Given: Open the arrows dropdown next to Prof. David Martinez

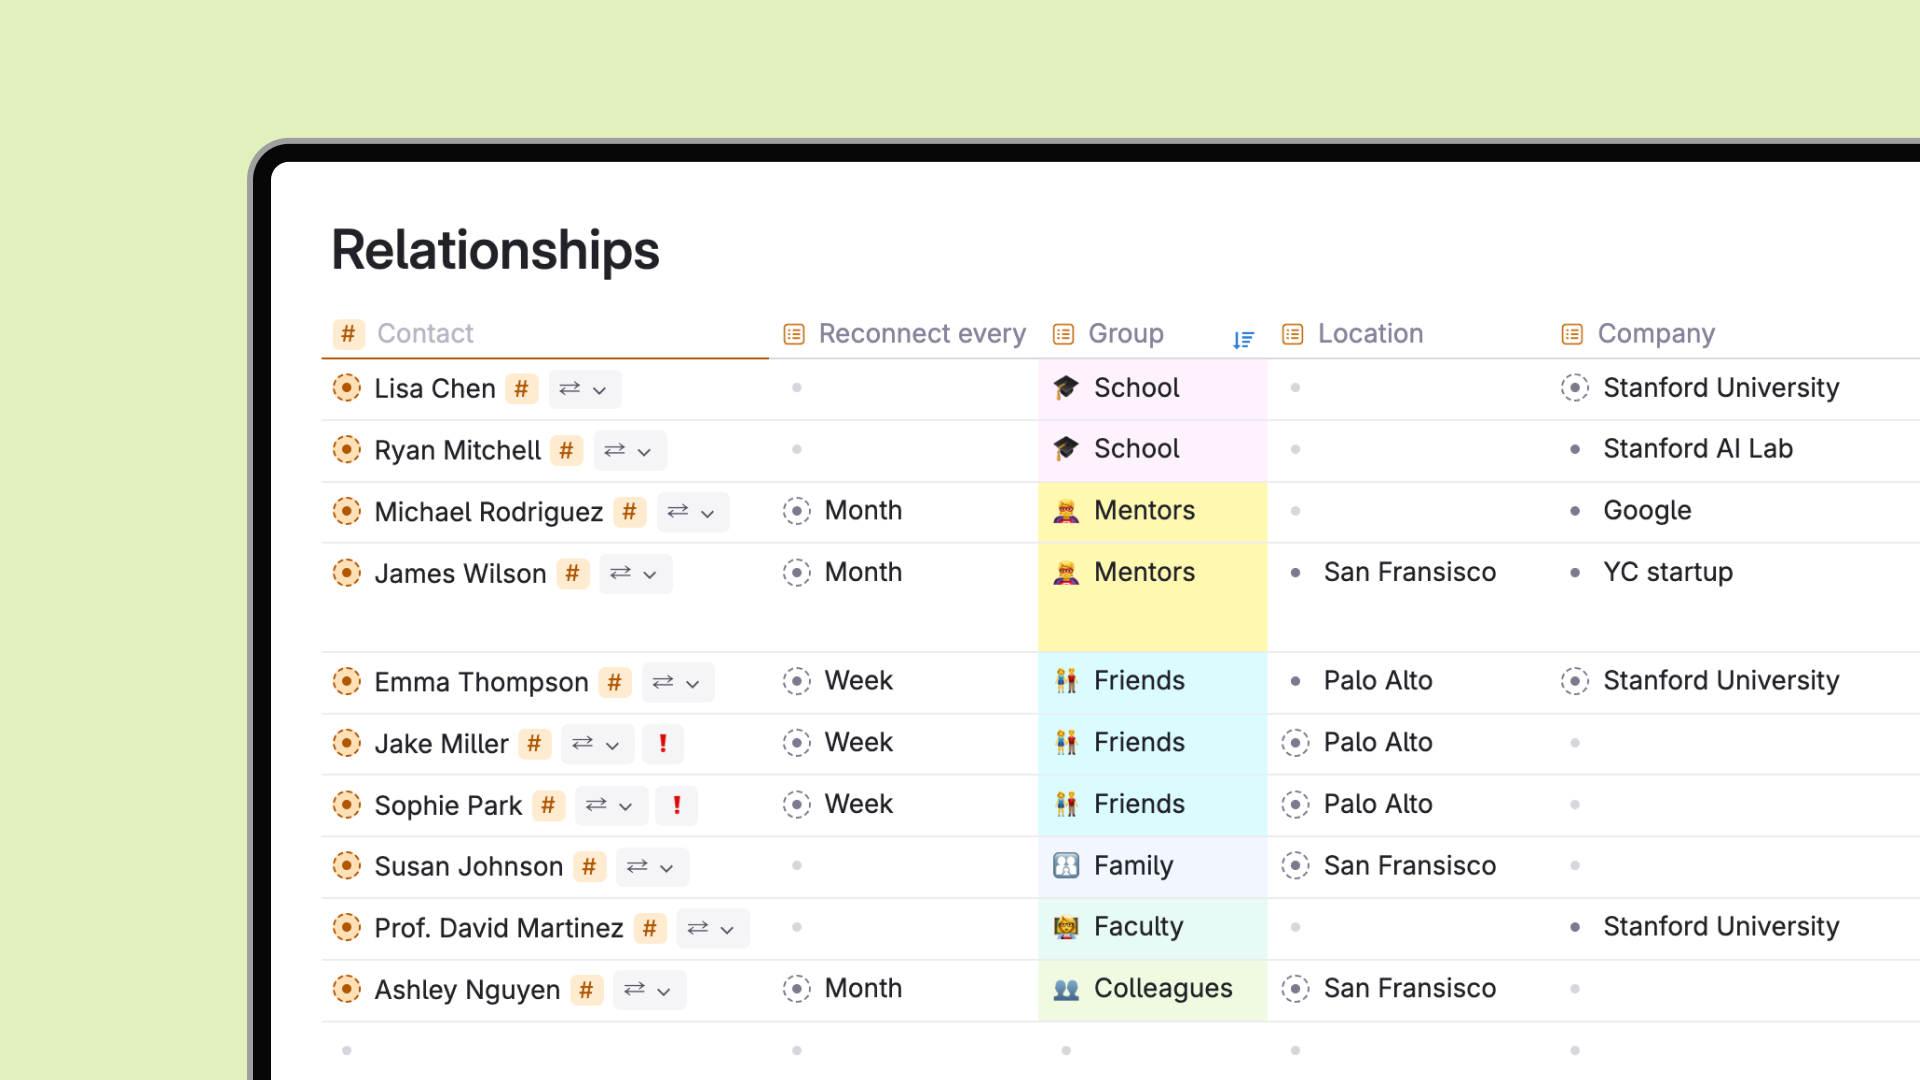Looking at the screenshot, I should click(713, 928).
